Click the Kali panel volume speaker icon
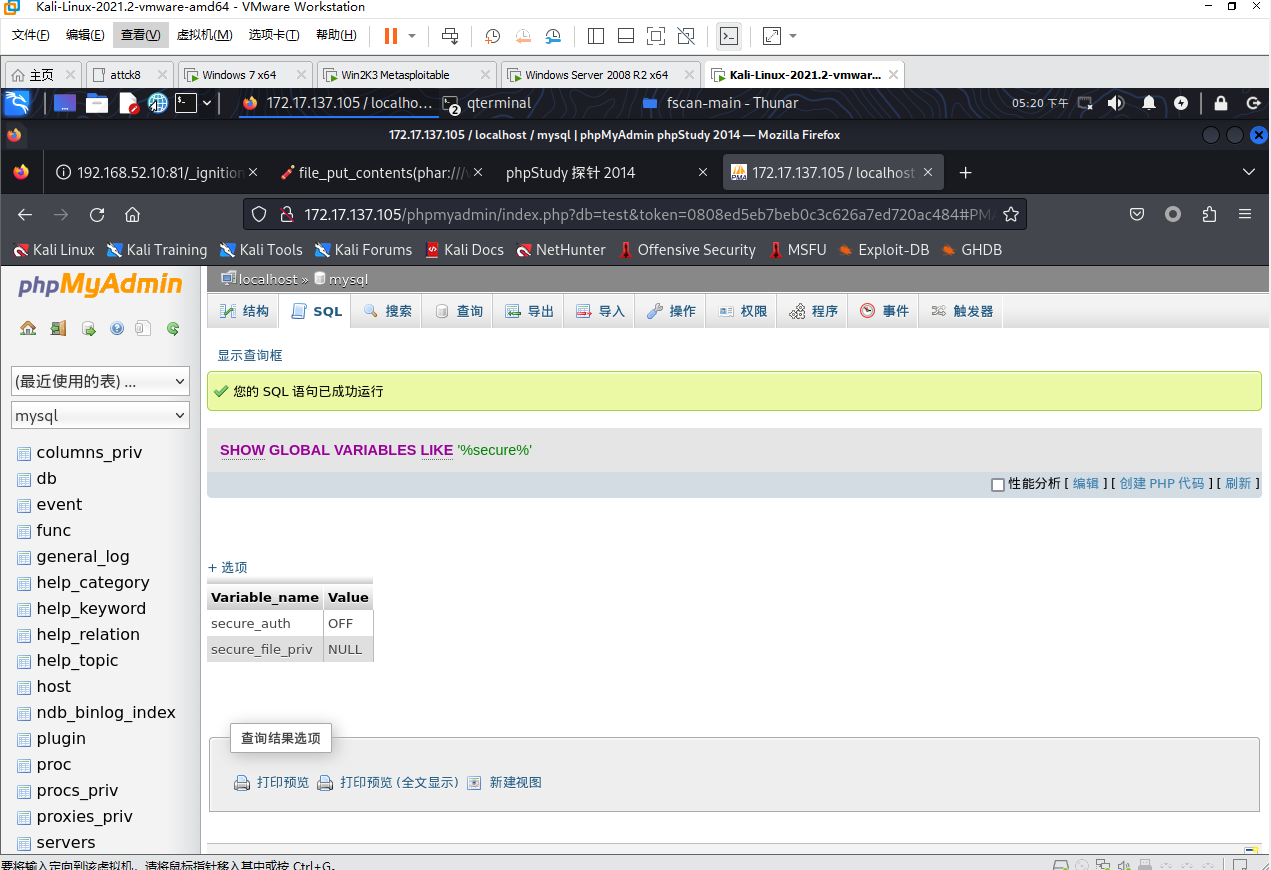The height and width of the screenshot is (870, 1271). pyautogui.click(x=1117, y=103)
